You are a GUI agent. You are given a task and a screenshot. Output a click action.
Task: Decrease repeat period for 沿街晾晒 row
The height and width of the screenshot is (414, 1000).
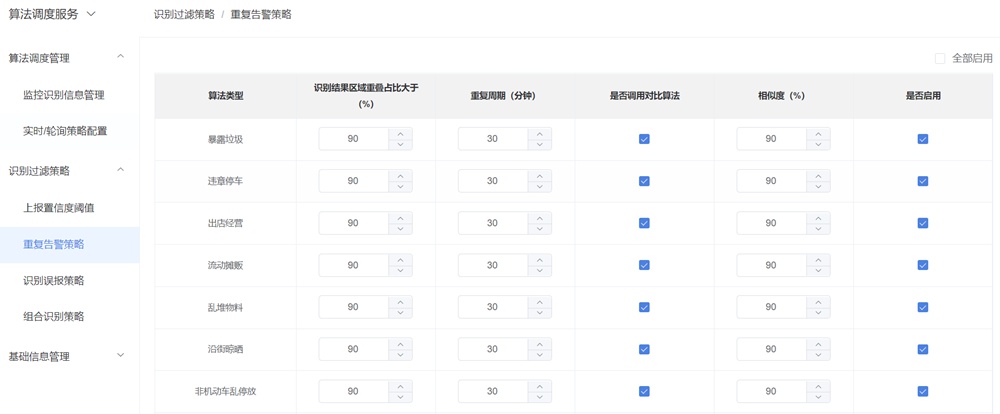coord(540,355)
